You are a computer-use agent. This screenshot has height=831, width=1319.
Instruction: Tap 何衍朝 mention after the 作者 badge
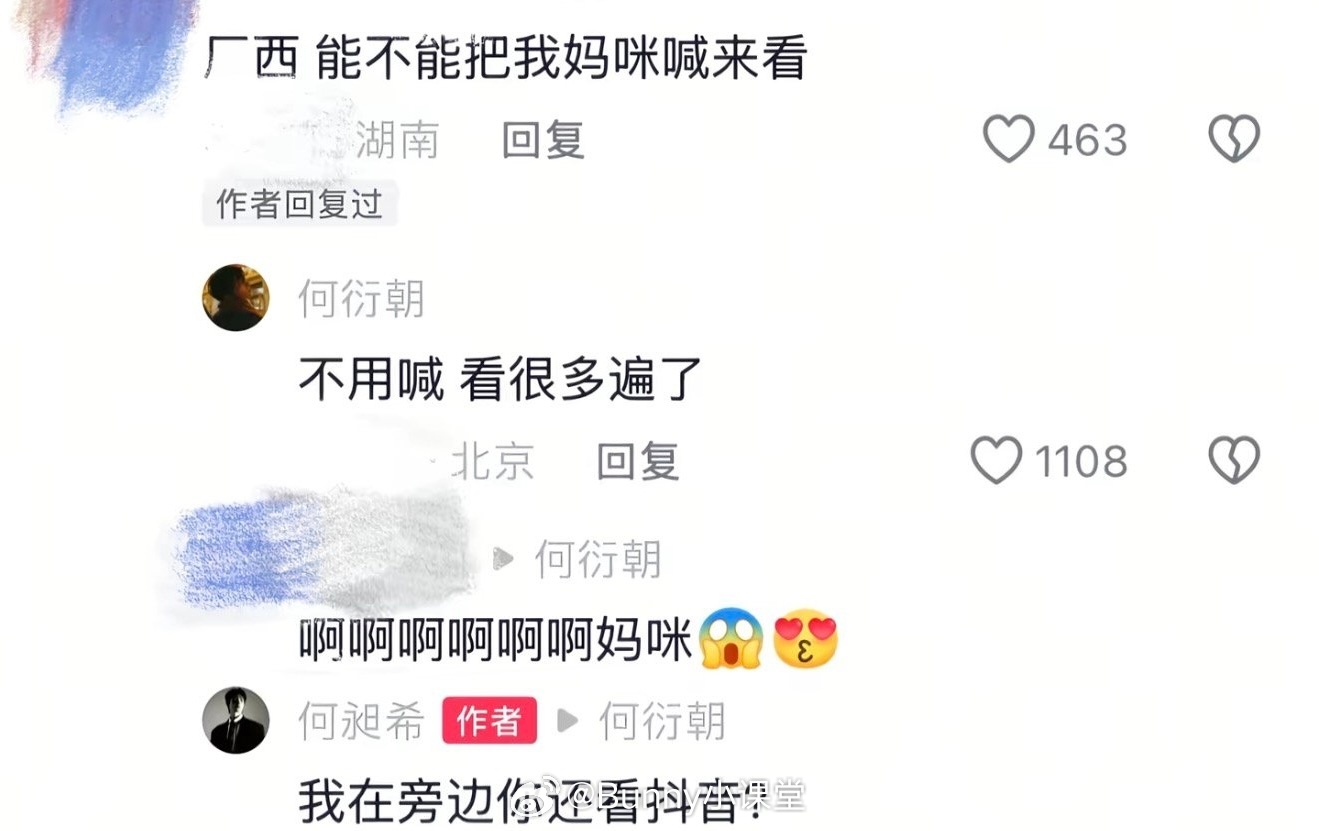pos(662,721)
